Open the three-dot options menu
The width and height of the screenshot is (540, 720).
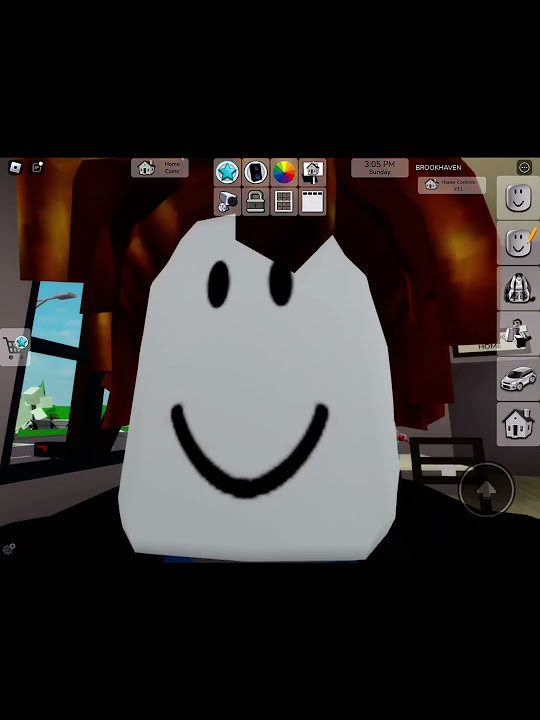coord(524,167)
